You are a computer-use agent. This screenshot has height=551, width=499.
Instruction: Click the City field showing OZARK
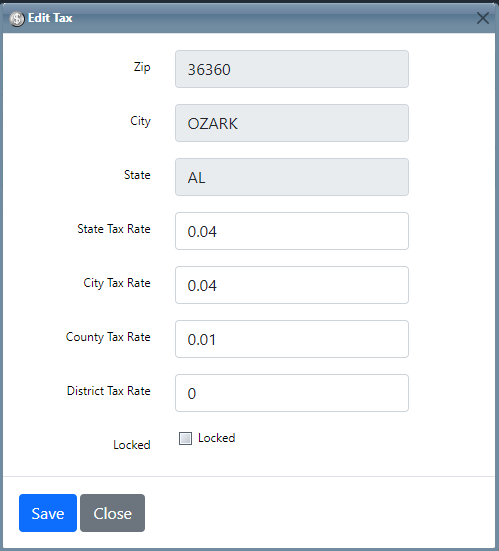pos(292,123)
